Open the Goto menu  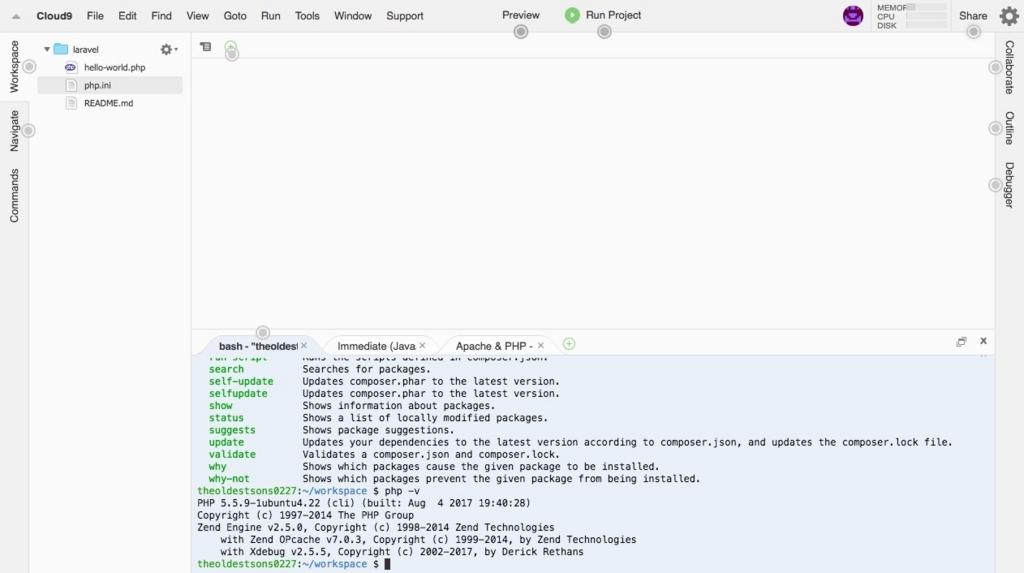tap(235, 16)
